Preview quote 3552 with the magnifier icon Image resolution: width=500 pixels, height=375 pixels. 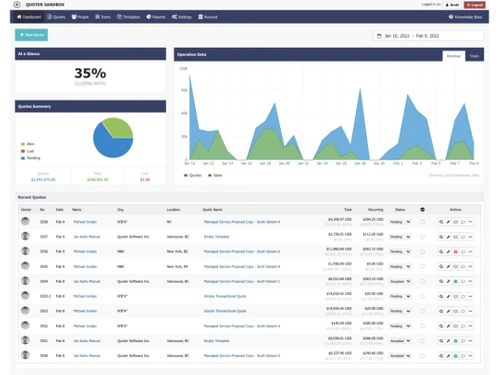tap(441, 326)
